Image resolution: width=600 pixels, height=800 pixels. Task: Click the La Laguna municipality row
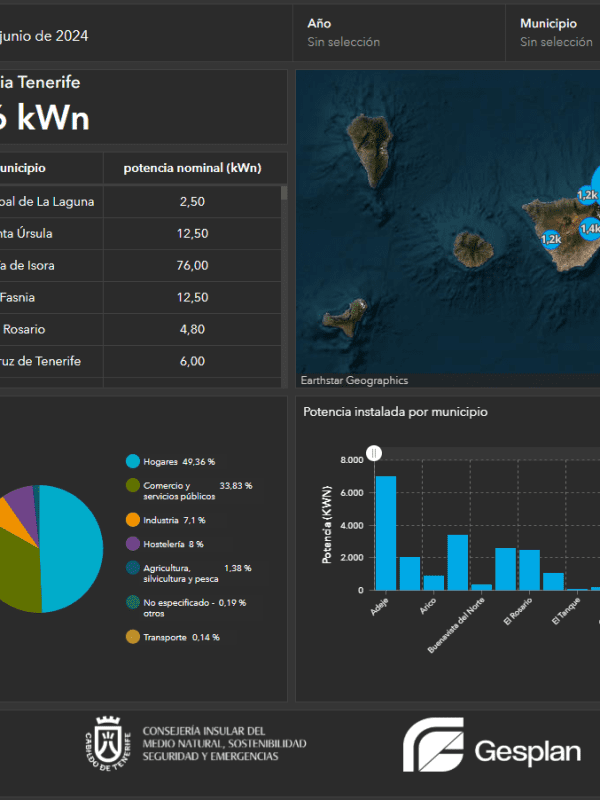pyautogui.click(x=140, y=202)
